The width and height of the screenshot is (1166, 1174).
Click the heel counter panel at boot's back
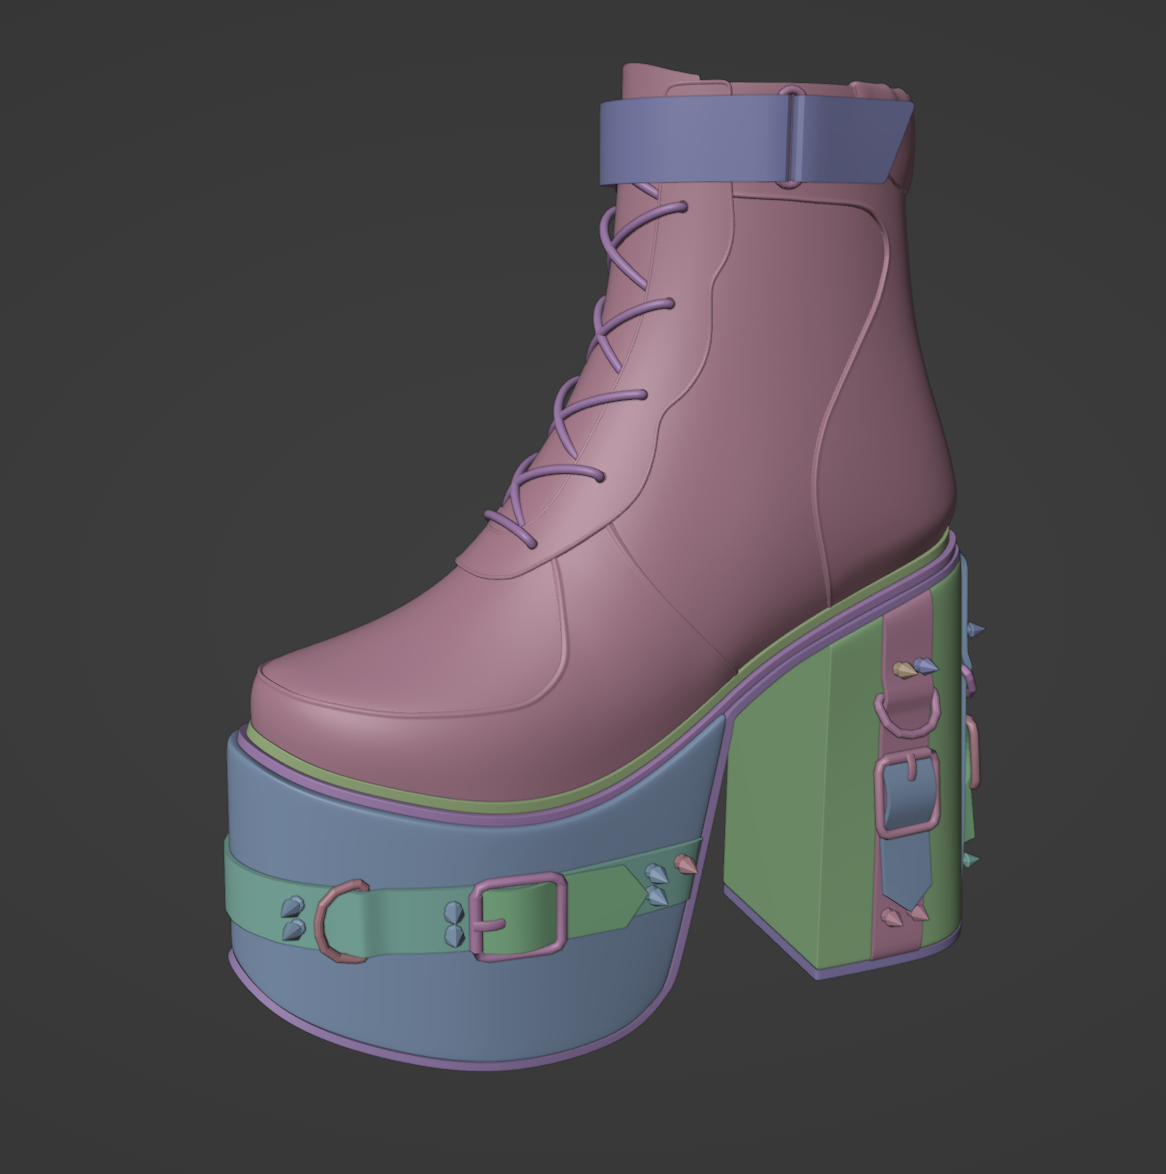pos(900,400)
